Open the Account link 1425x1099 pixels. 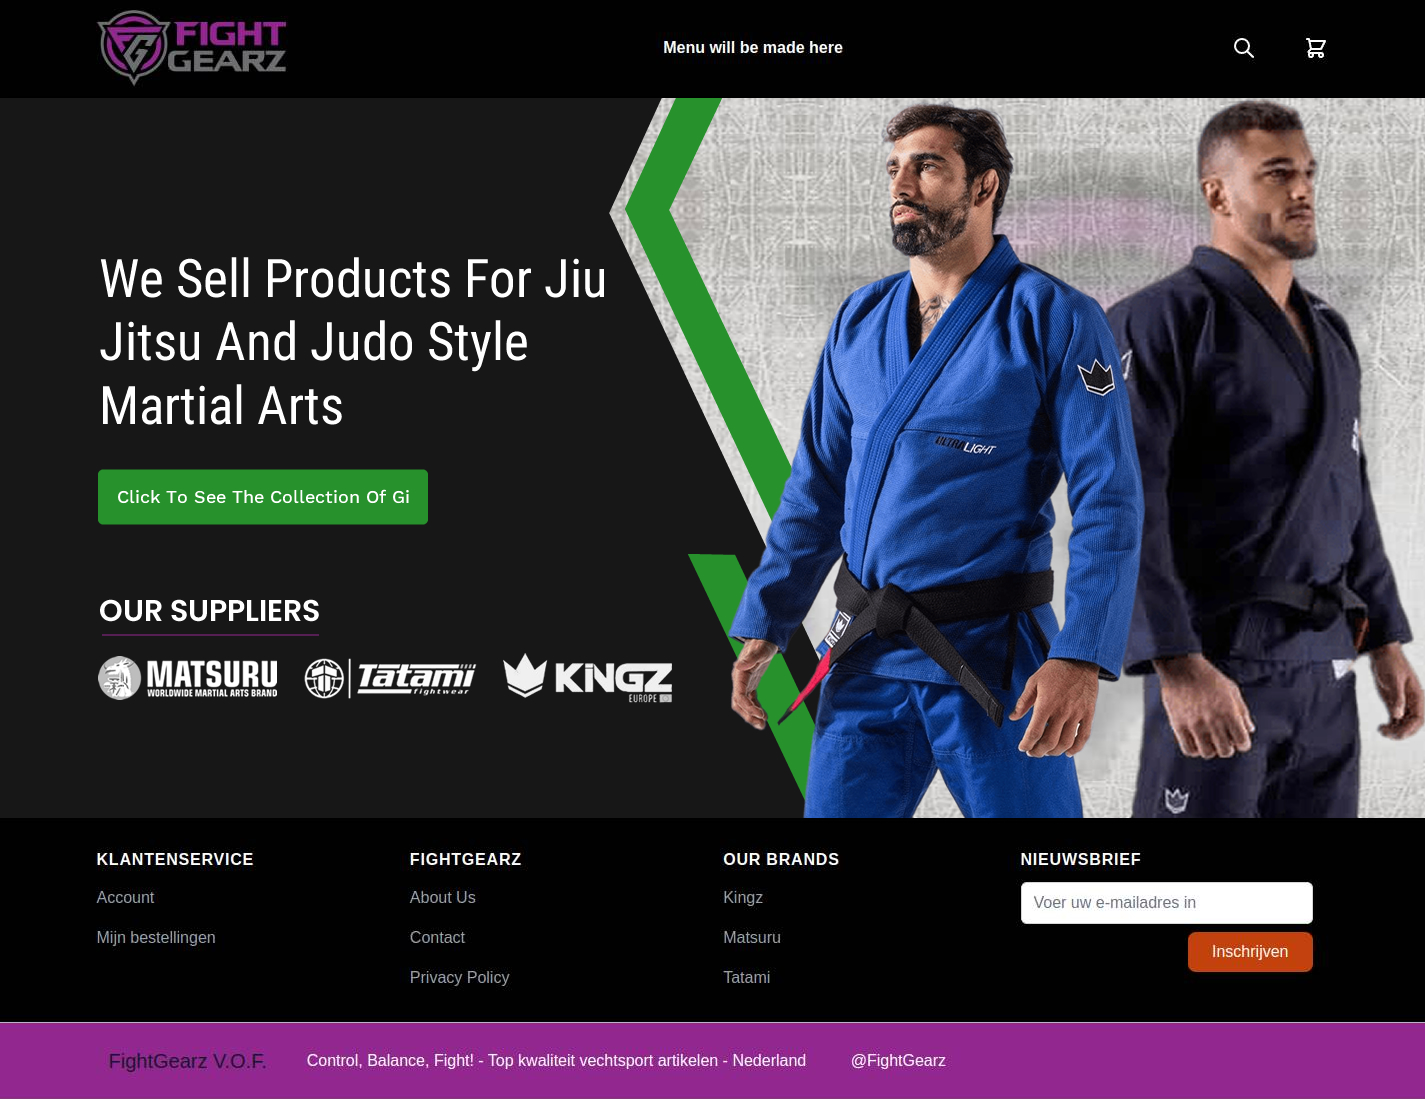click(125, 898)
